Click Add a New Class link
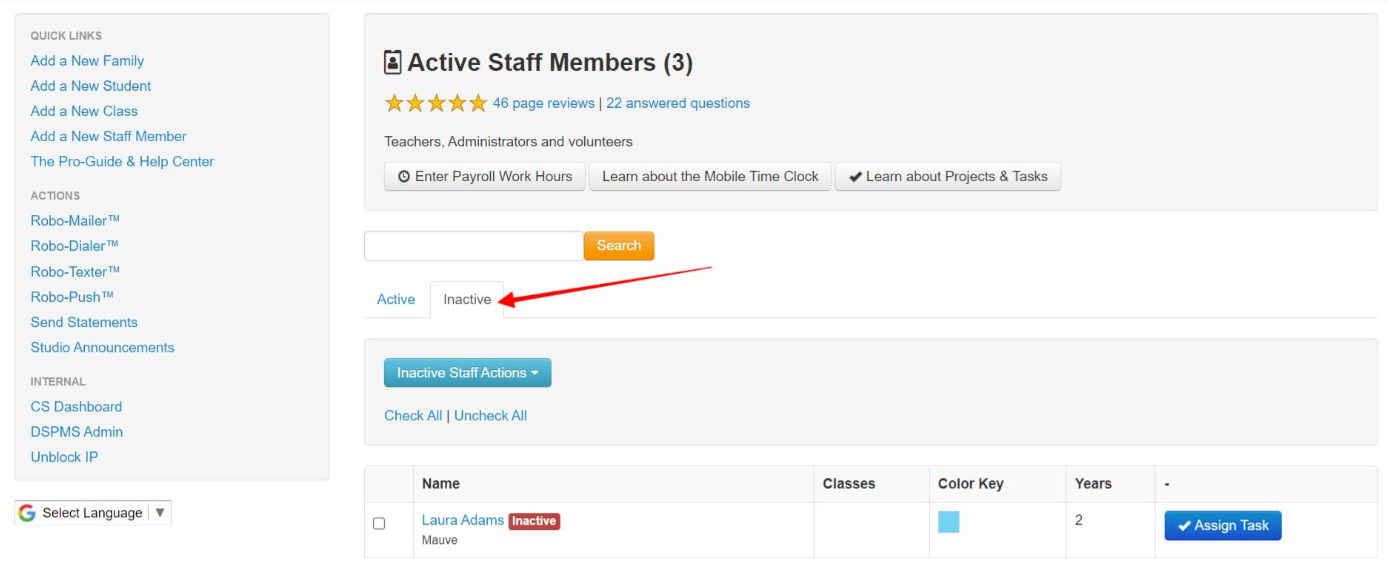Viewport: 1388px width, 570px height. coord(84,111)
